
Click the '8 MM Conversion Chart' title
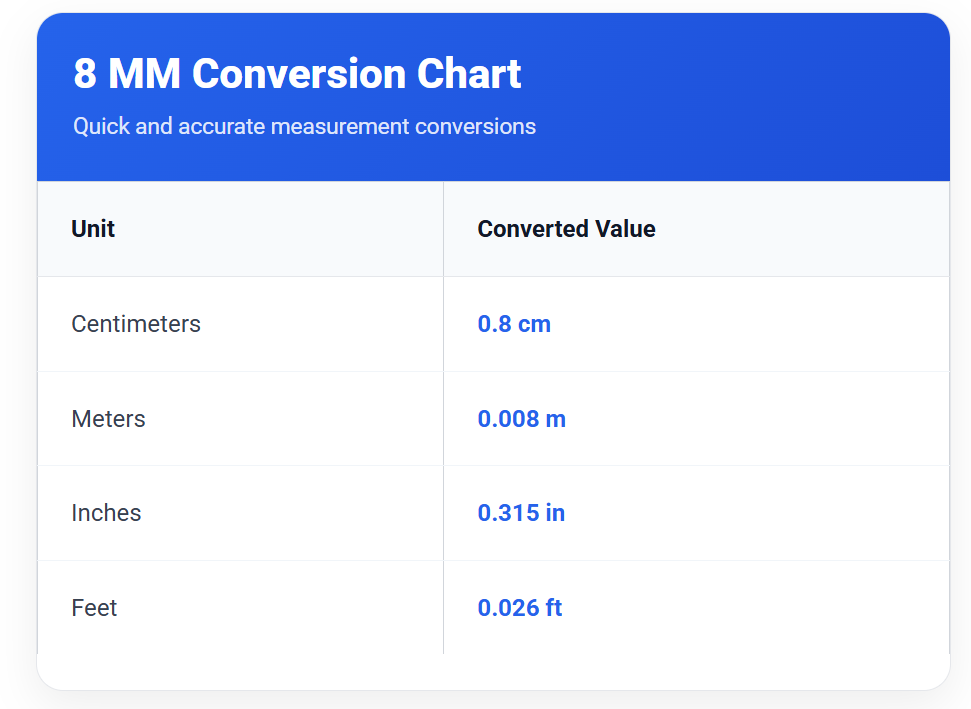point(297,74)
